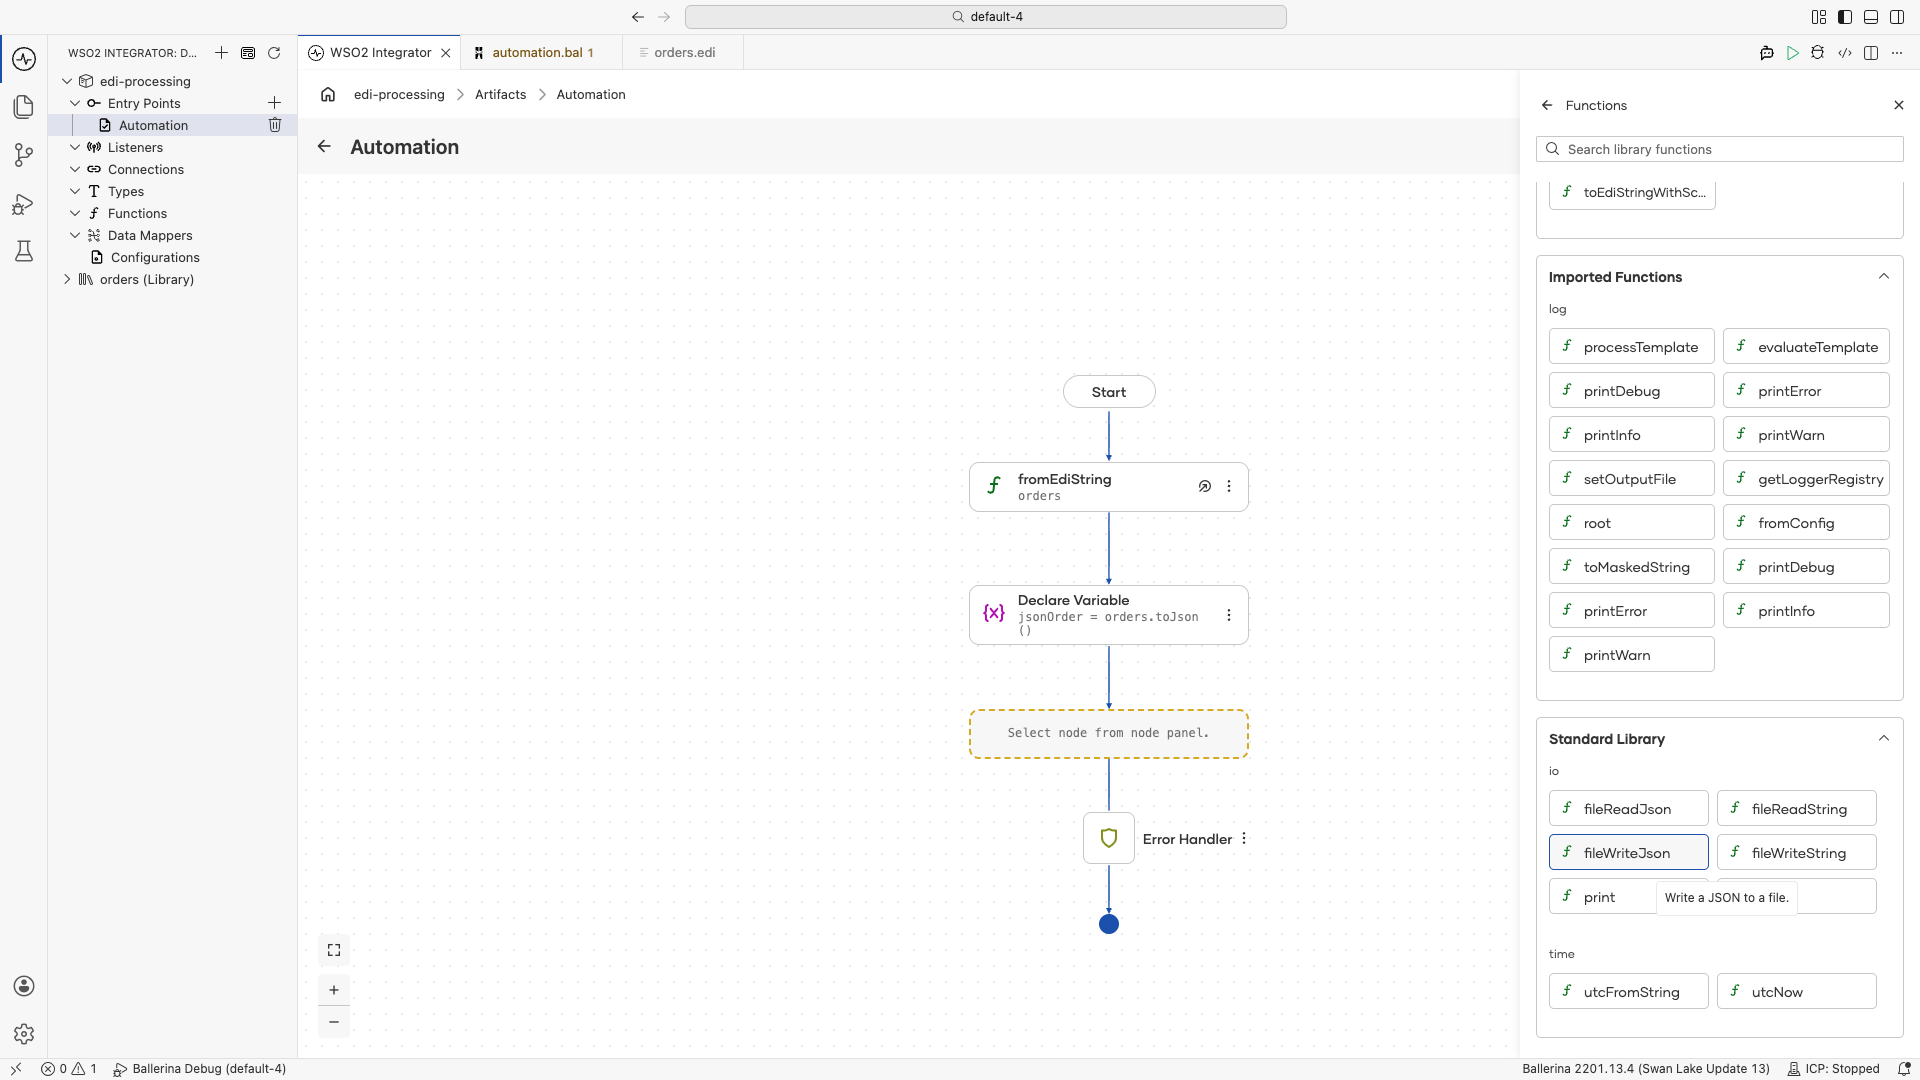
Task: Collapse the Standard Library section
Action: pos(1884,738)
